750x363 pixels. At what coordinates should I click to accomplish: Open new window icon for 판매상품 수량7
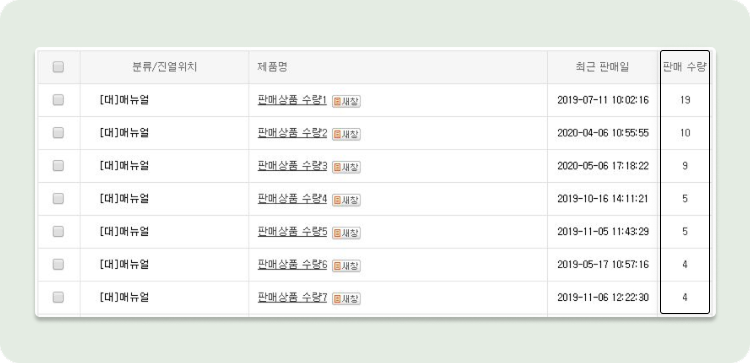click(x=346, y=299)
